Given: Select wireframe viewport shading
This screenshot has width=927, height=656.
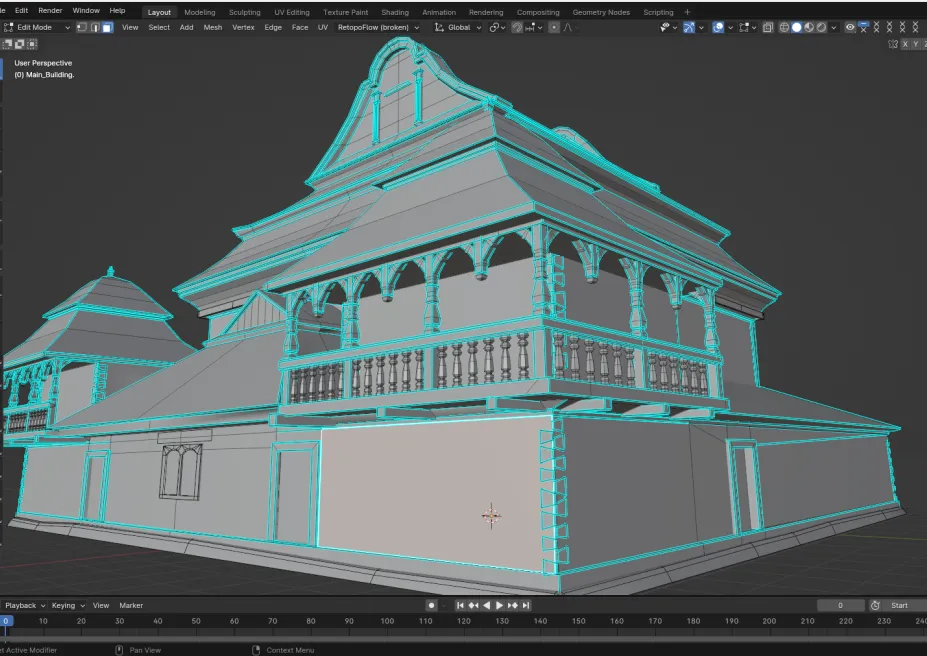Looking at the screenshot, I should point(784,27).
